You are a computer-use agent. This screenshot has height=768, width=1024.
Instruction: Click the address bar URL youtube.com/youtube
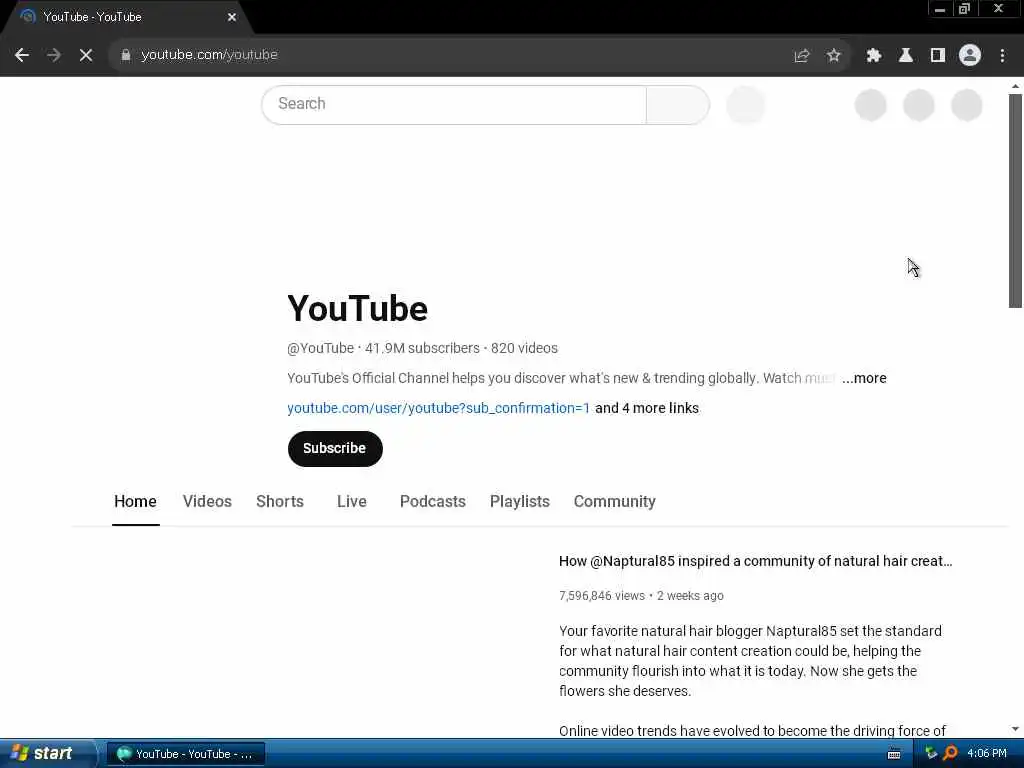tap(210, 55)
